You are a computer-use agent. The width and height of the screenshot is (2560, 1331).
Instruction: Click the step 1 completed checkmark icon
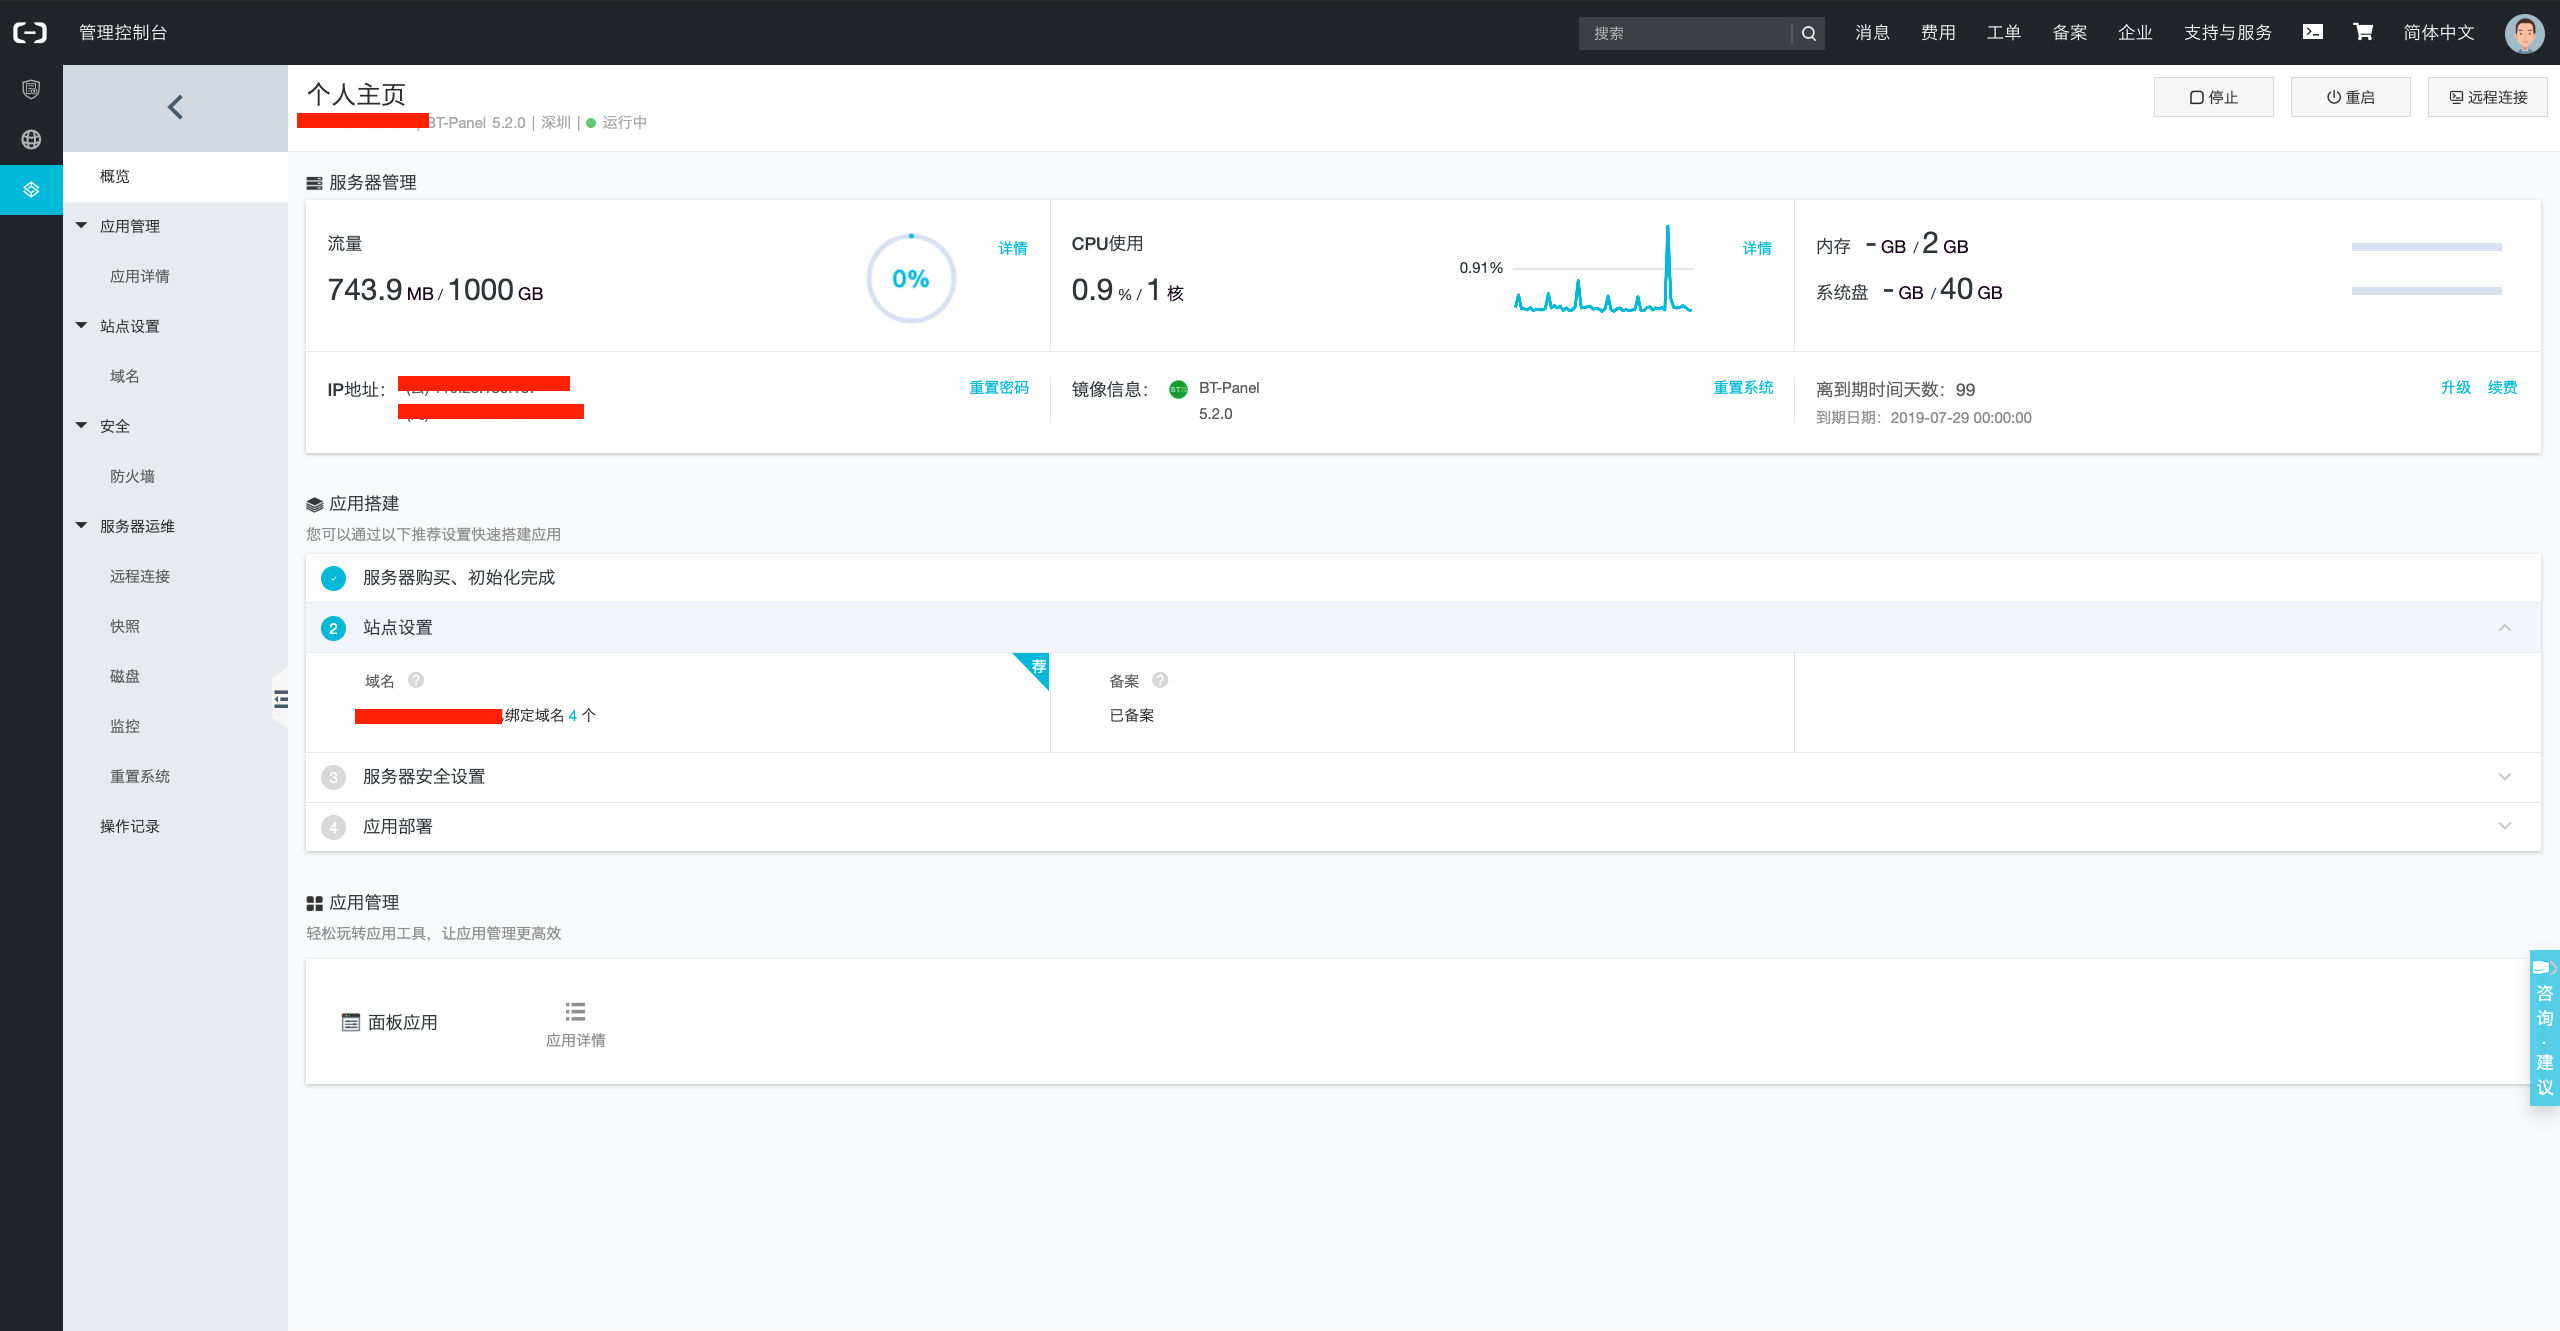click(333, 578)
